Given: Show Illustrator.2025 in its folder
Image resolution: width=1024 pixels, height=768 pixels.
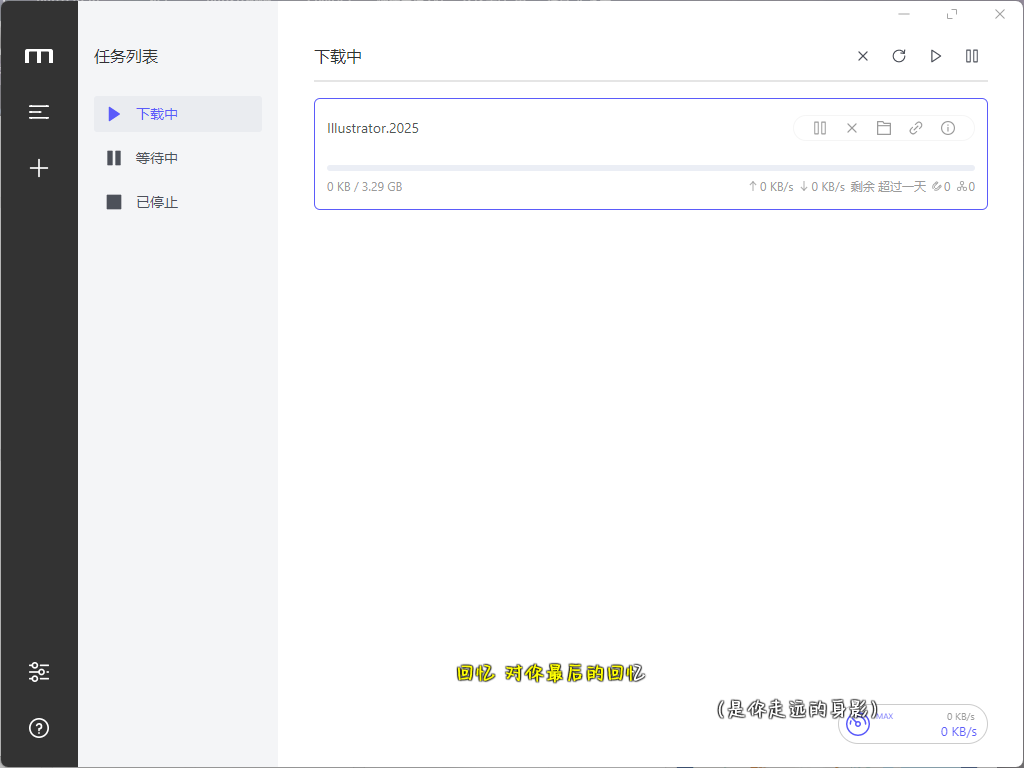Looking at the screenshot, I should tap(884, 128).
